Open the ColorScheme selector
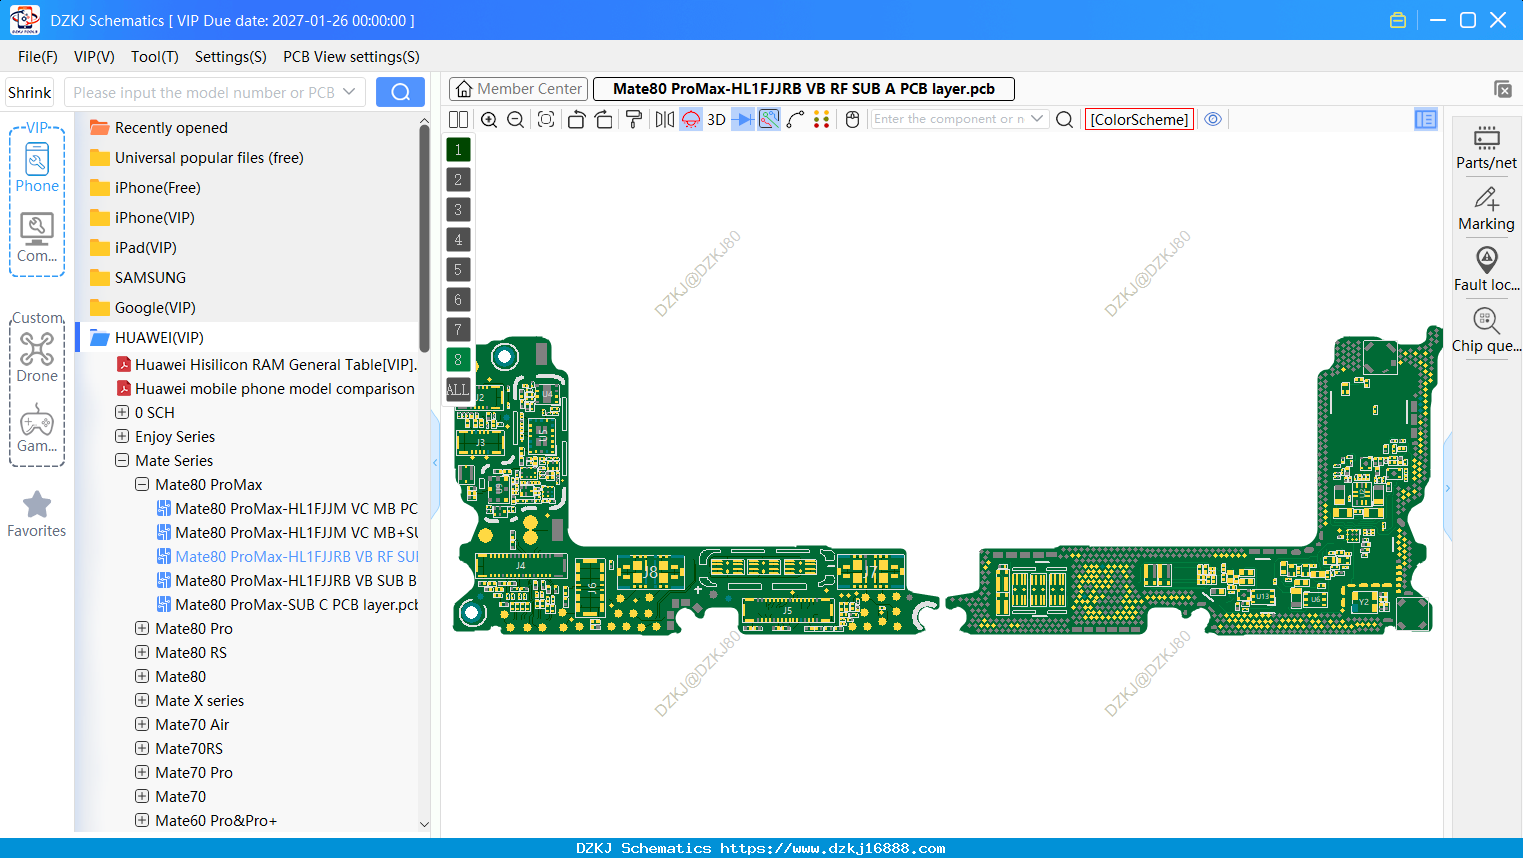Viewport: 1523px width, 858px height. coord(1139,119)
